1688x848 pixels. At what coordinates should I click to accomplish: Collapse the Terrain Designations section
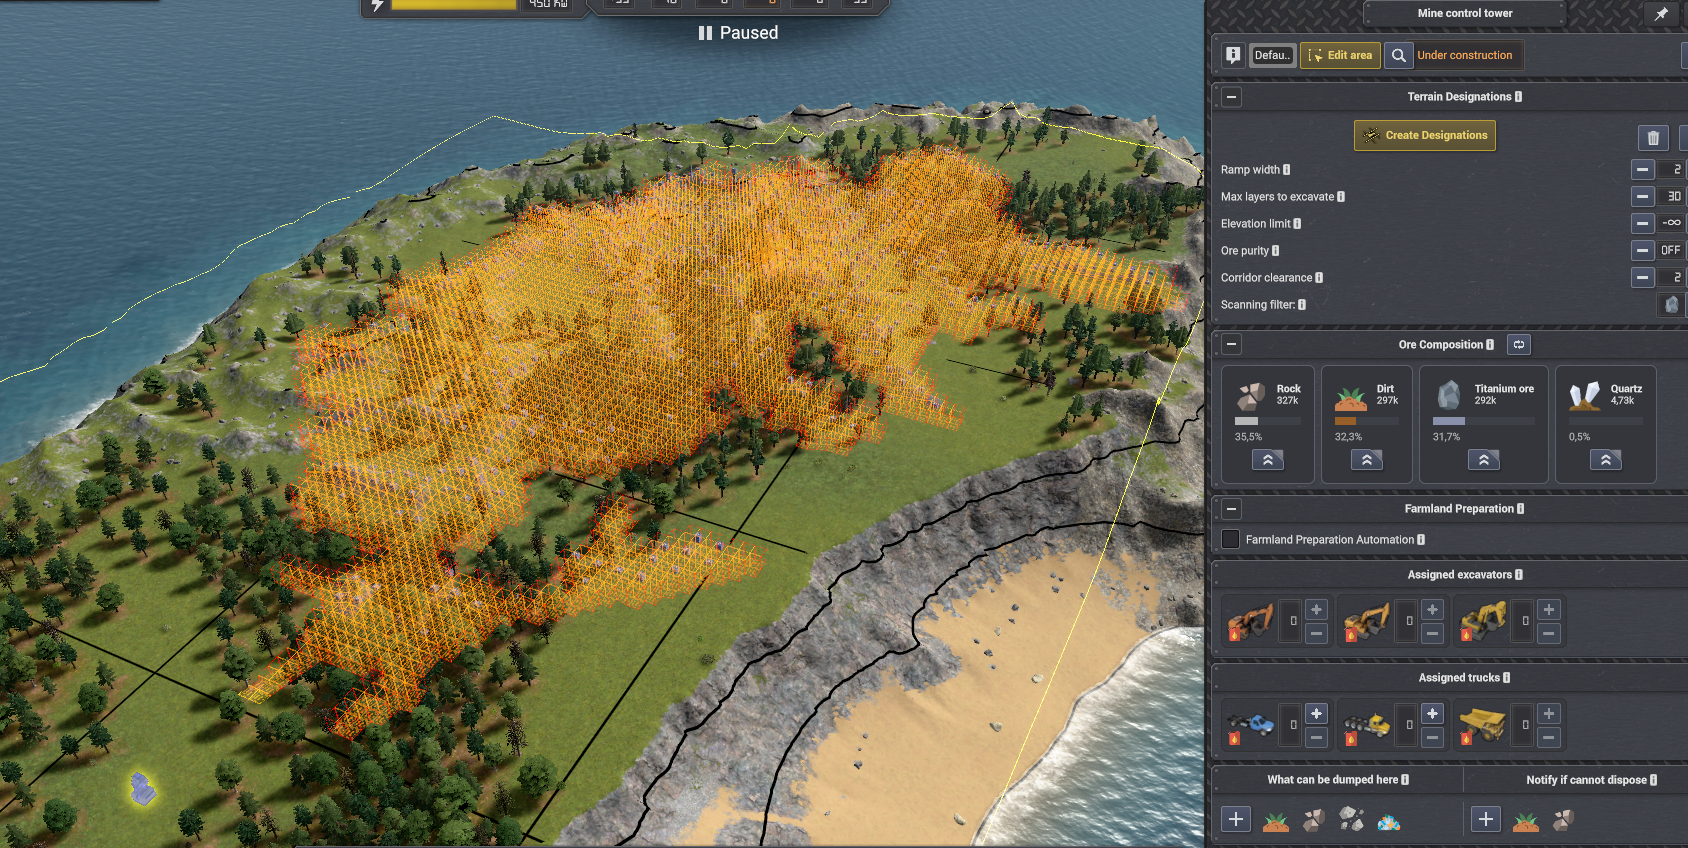(1231, 97)
